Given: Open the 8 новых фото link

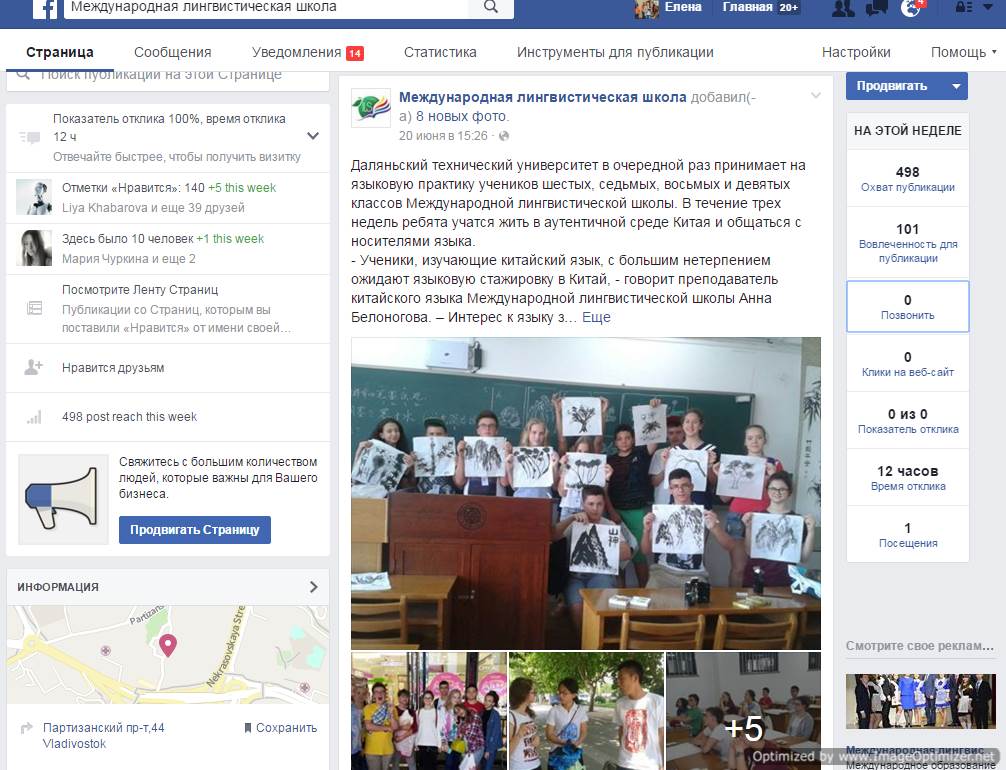Looking at the screenshot, I should pyautogui.click(x=462, y=117).
